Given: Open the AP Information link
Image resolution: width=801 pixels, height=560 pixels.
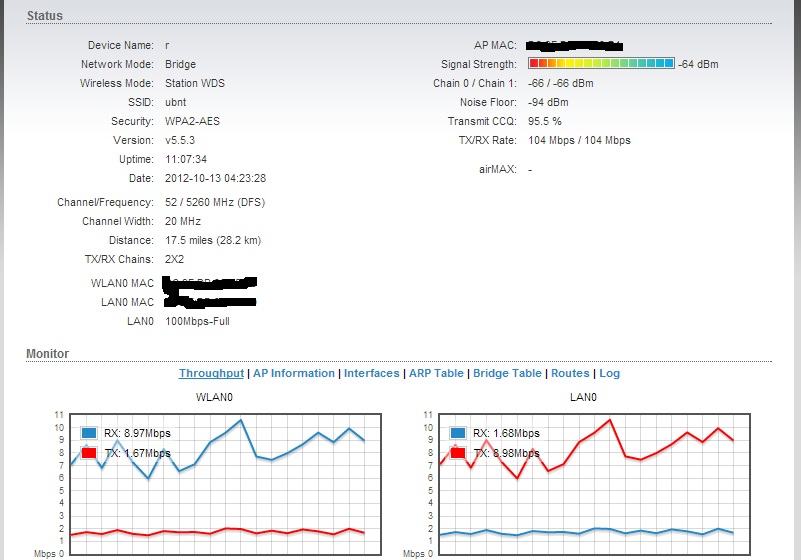Looking at the screenshot, I should (x=294, y=374).
